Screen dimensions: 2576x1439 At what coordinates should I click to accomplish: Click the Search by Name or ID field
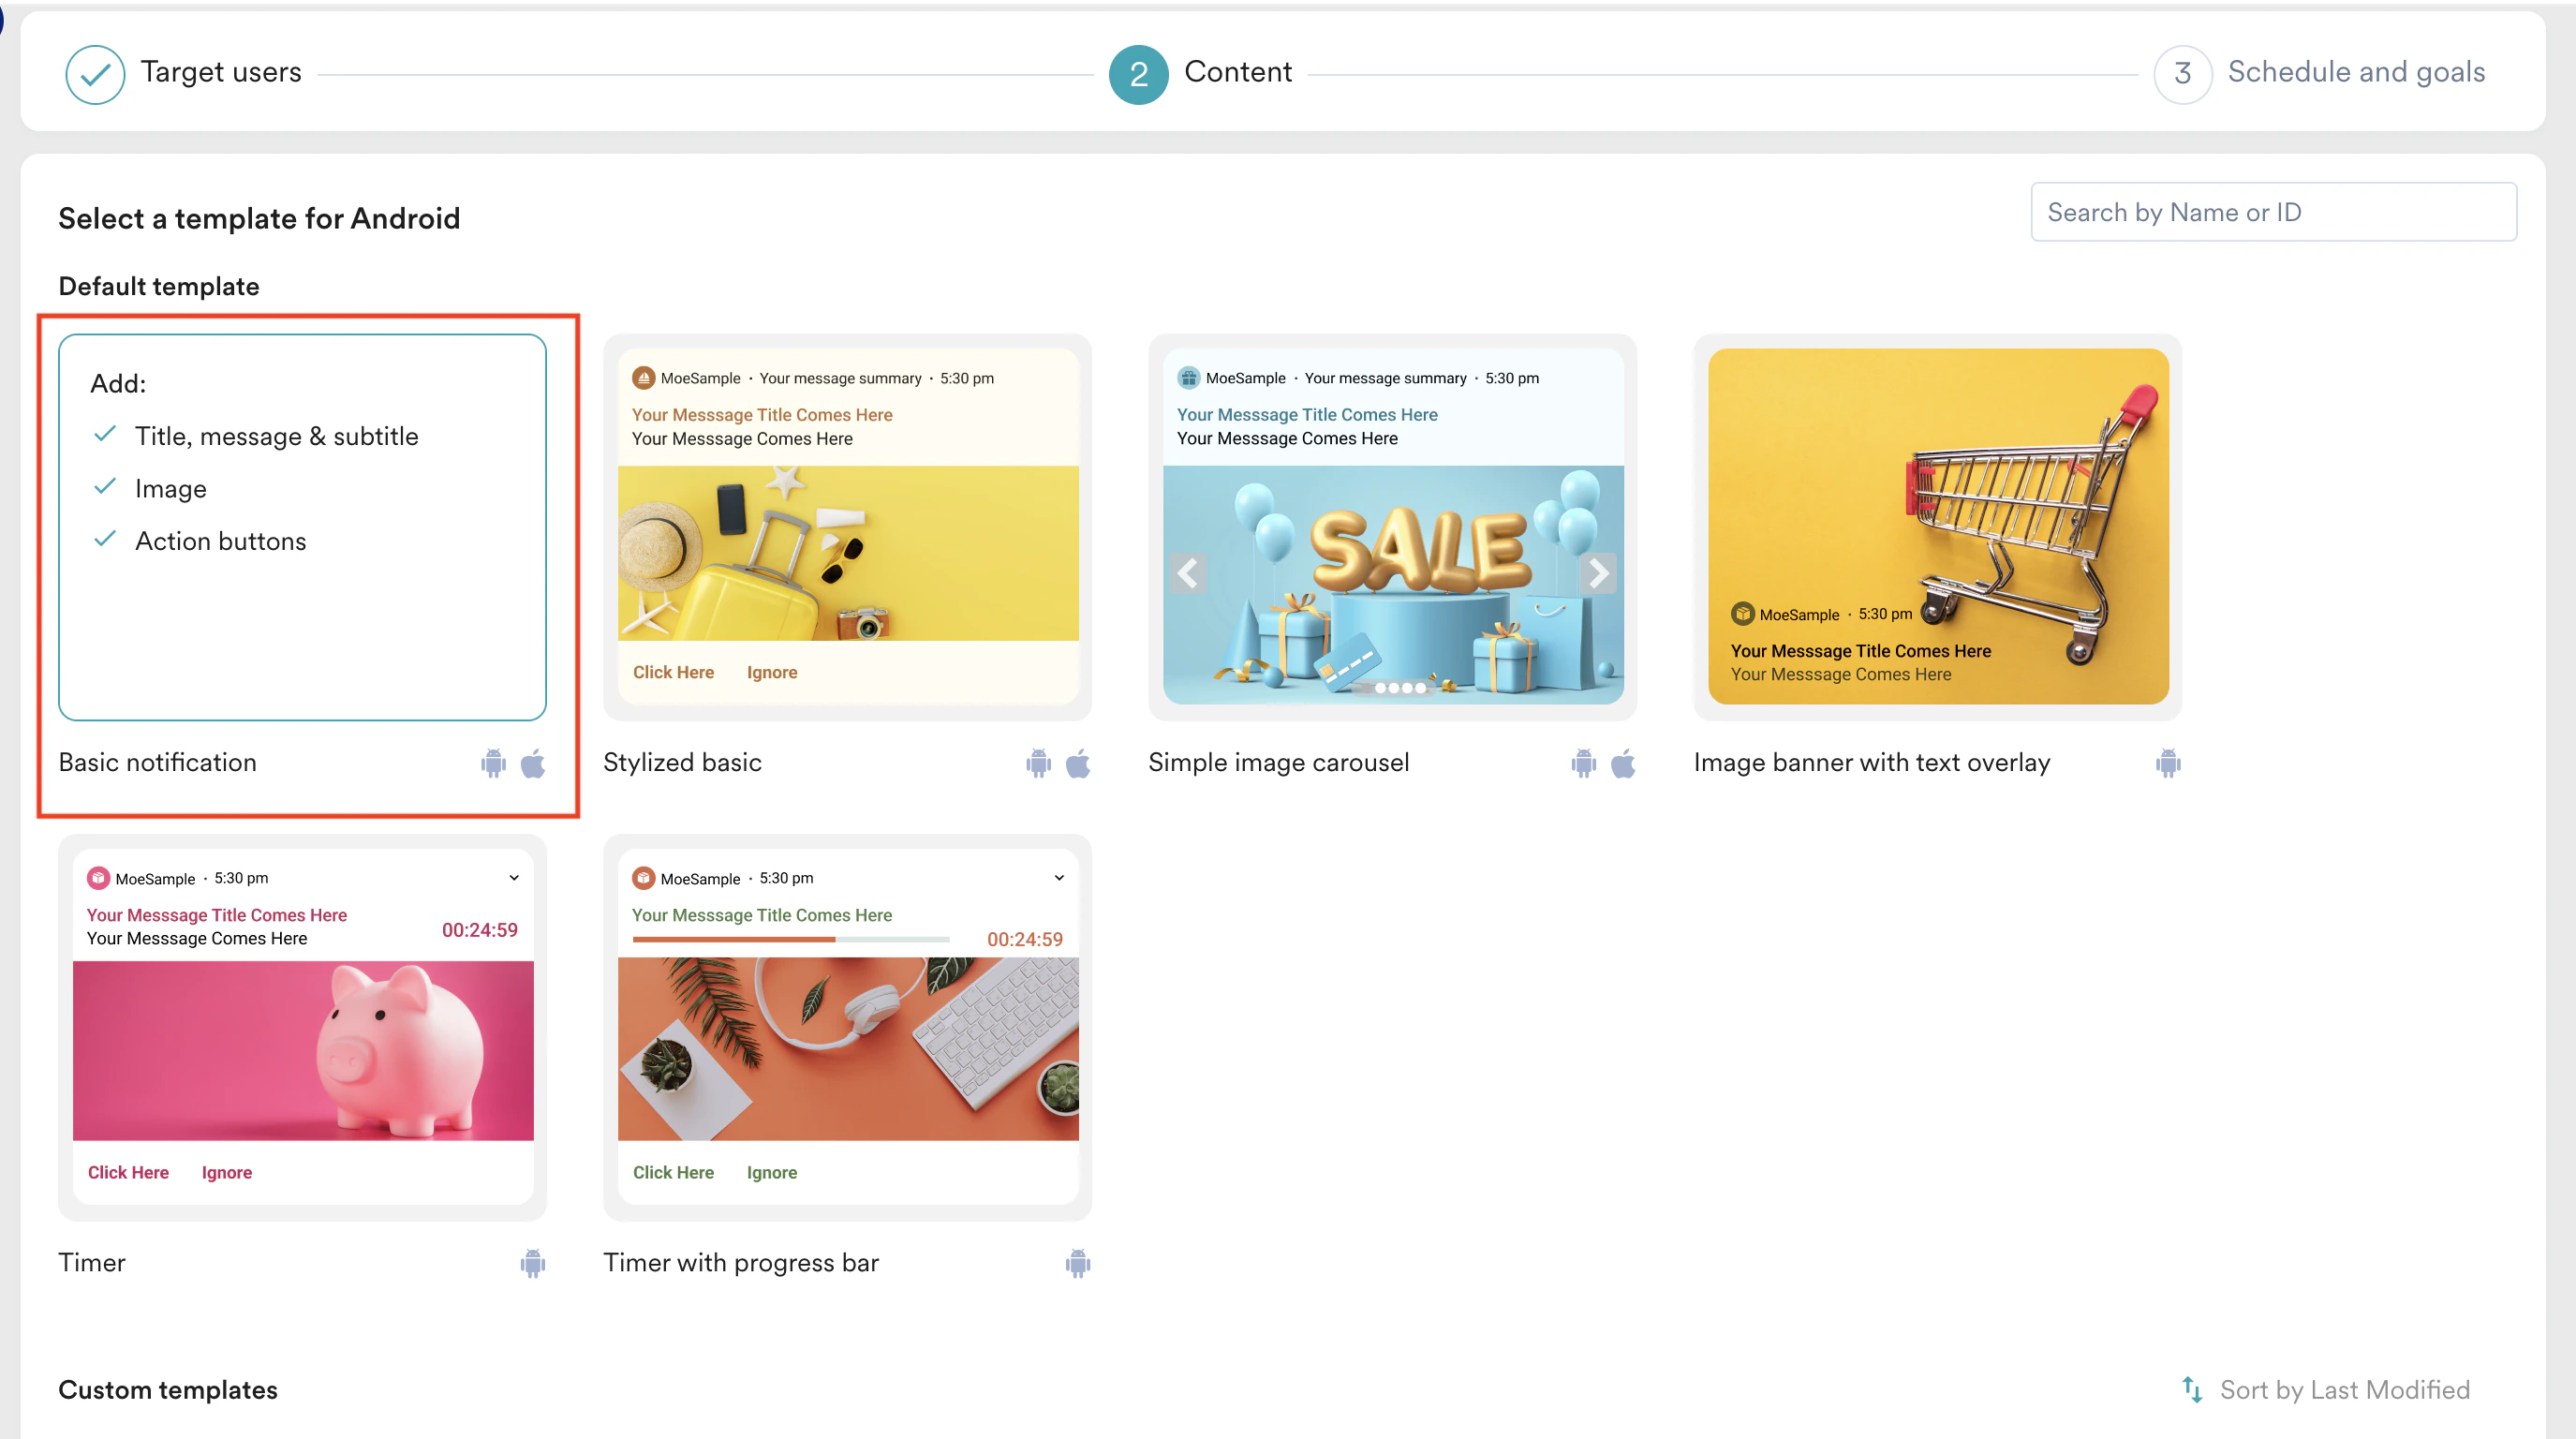pos(2272,212)
